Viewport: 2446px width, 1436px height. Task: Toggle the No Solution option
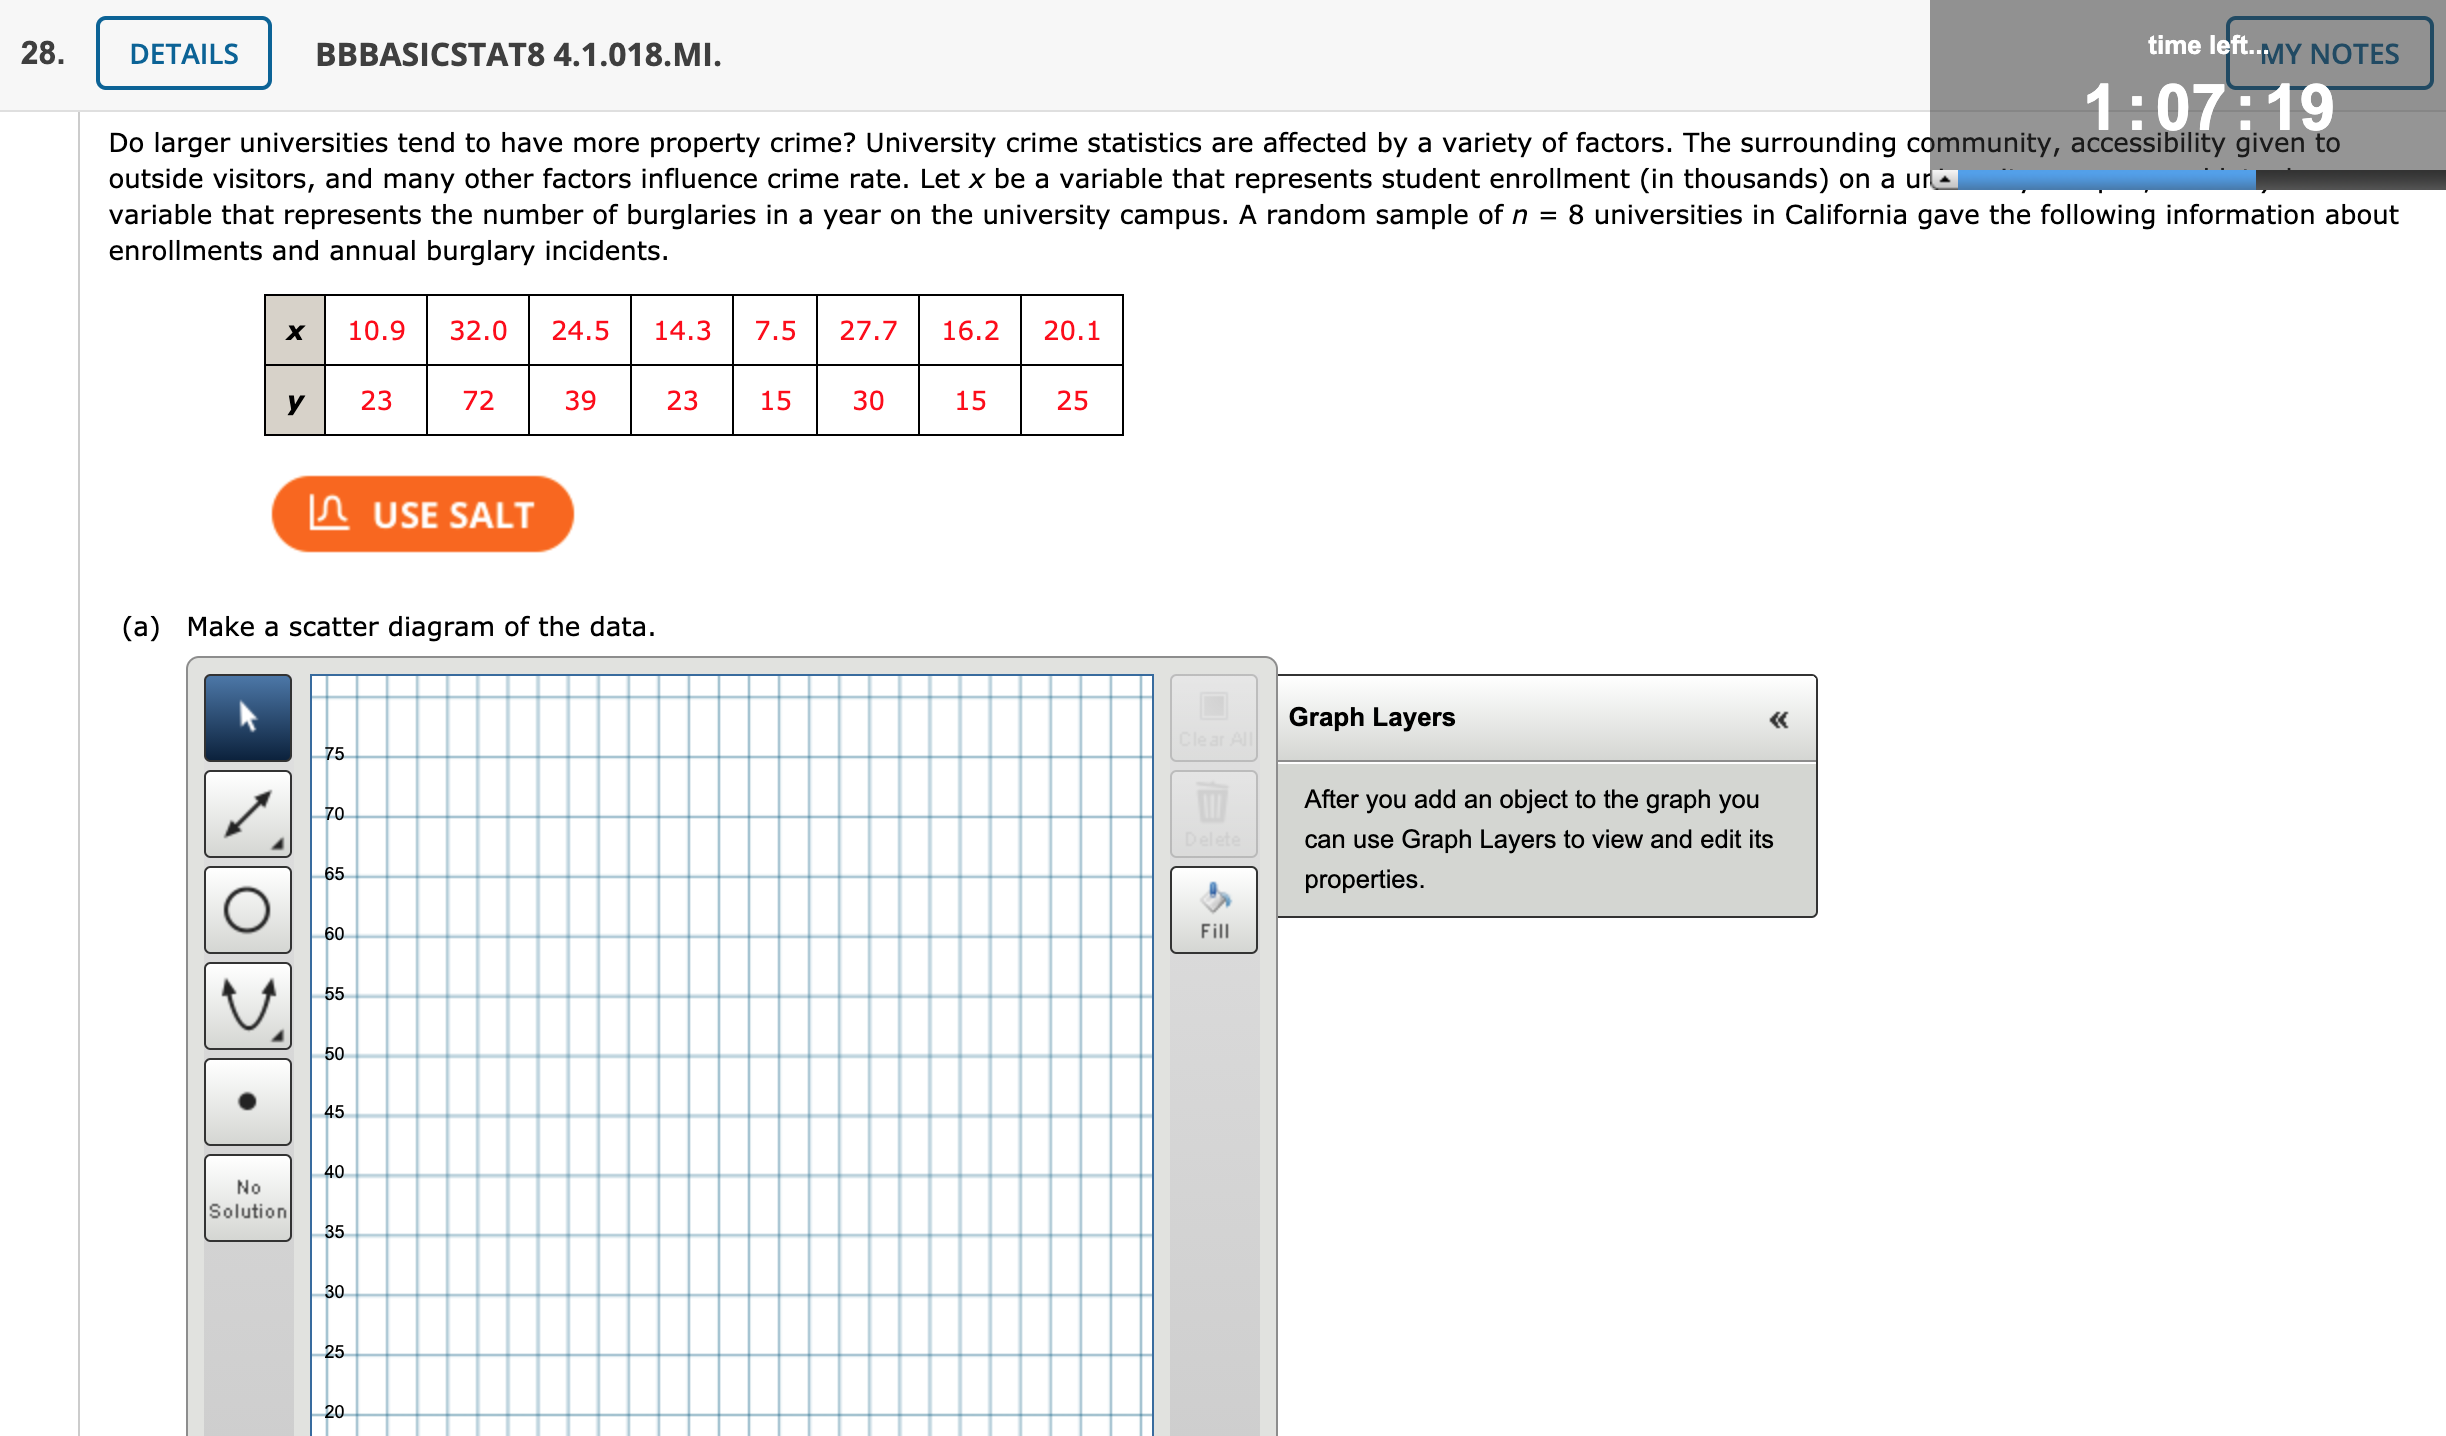click(x=247, y=1197)
